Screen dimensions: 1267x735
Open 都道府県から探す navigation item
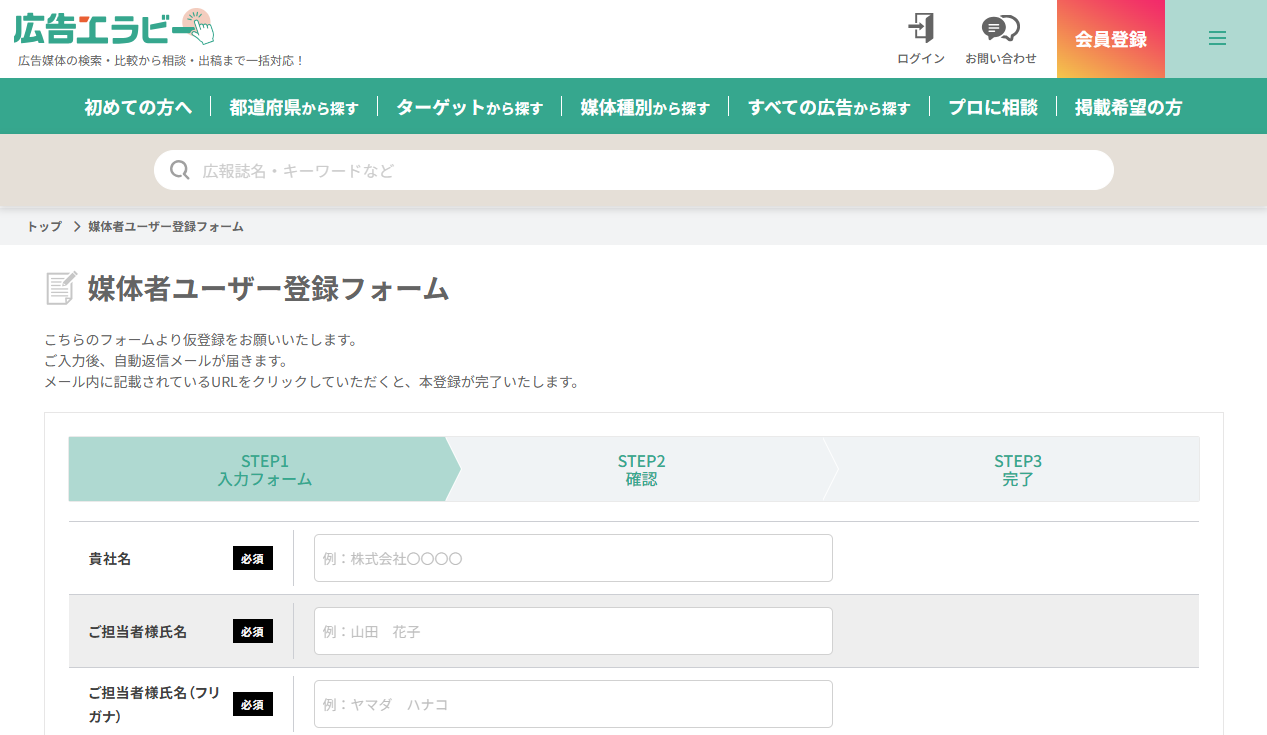click(x=293, y=107)
